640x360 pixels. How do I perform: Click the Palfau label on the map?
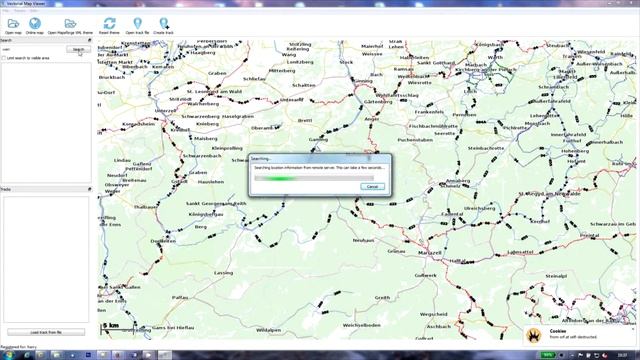pyautogui.click(x=180, y=298)
